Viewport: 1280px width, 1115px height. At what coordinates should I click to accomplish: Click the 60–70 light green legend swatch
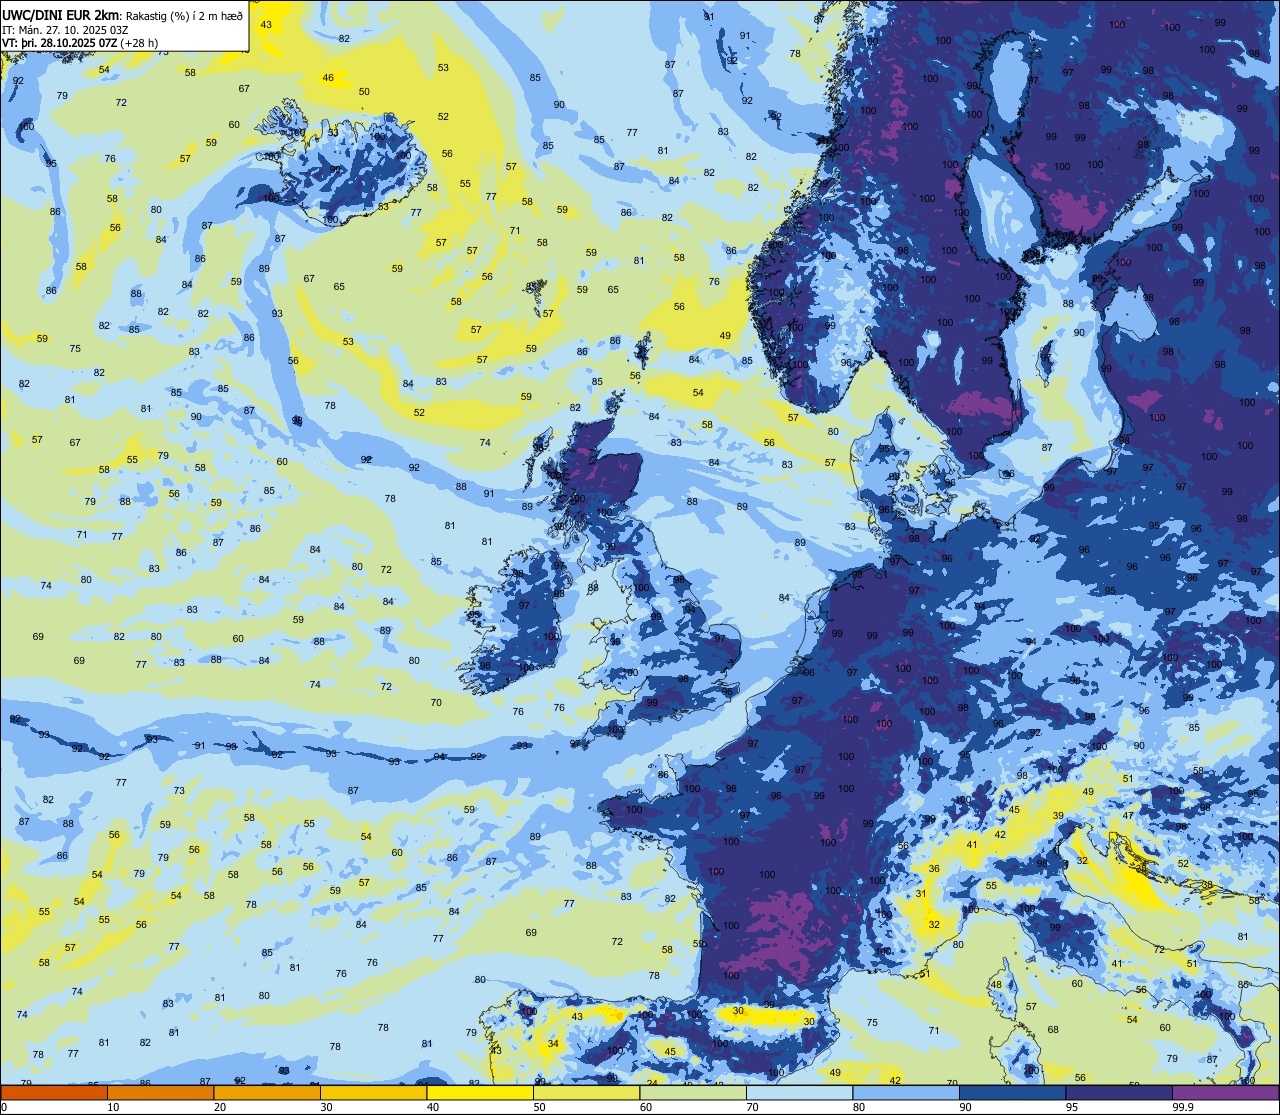(x=693, y=1092)
